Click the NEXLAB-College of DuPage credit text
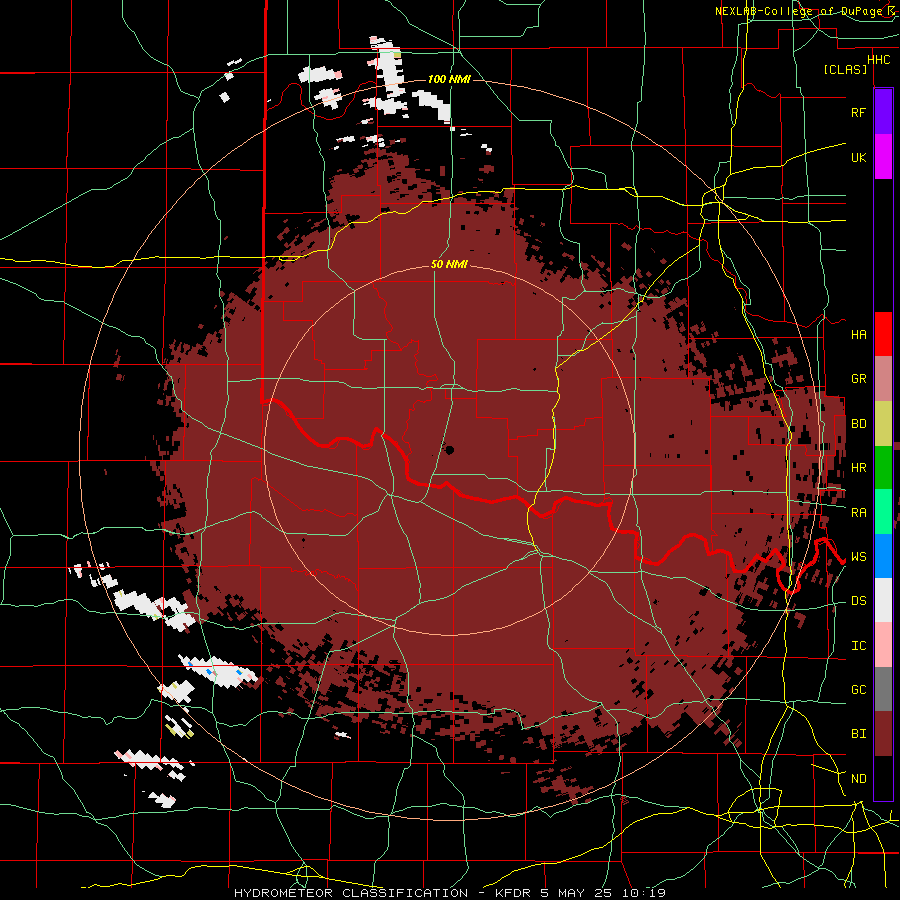This screenshot has height=900, width=900. pyautogui.click(x=806, y=11)
